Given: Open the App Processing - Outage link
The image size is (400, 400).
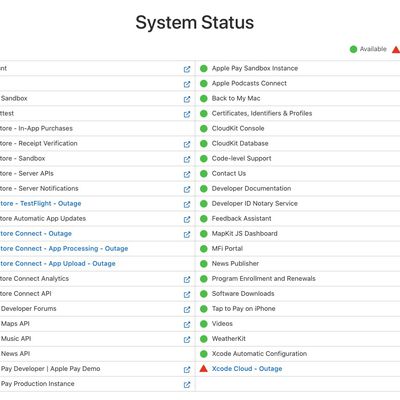Looking at the screenshot, I should pos(64,248).
